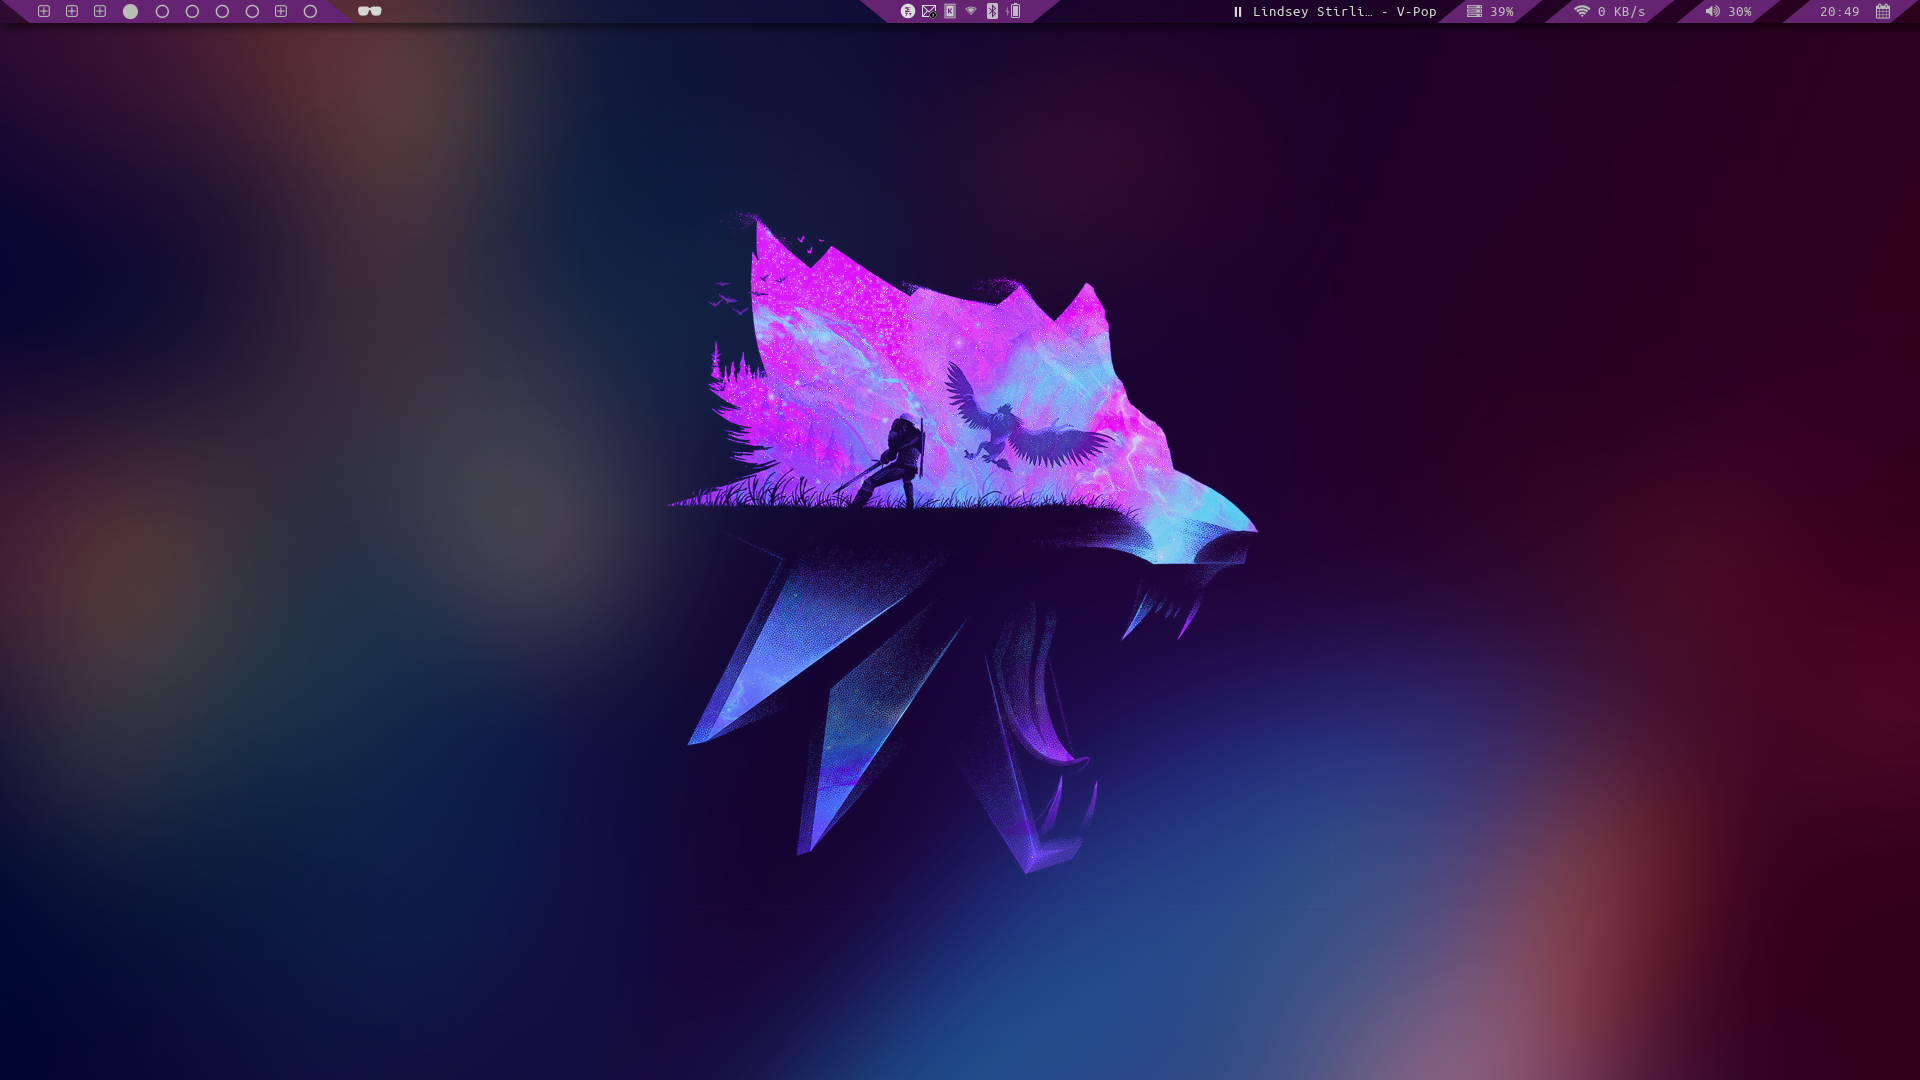Image resolution: width=1920 pixels, height=1080 pixels.
Task: Open the battery charging tray icon
Action: [1014, 12]
